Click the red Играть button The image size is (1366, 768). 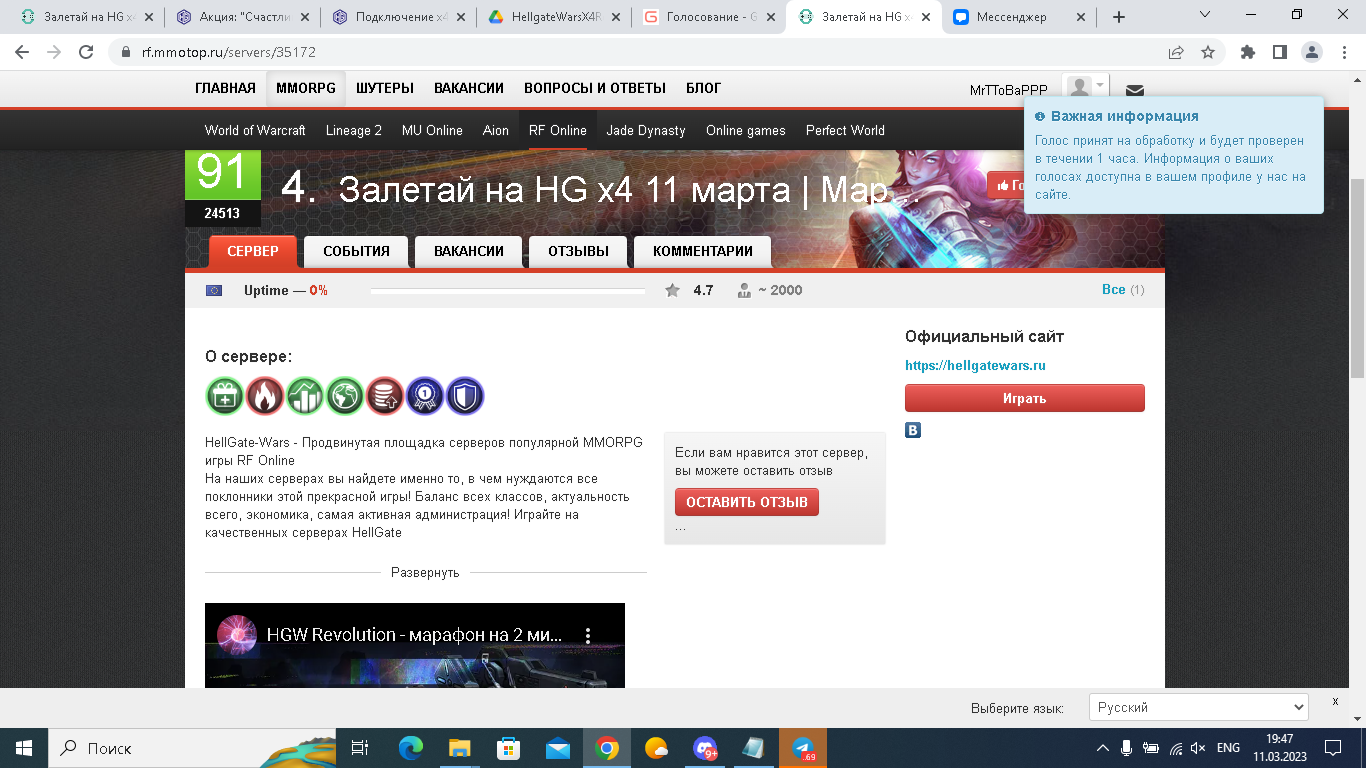[1025, 398]
